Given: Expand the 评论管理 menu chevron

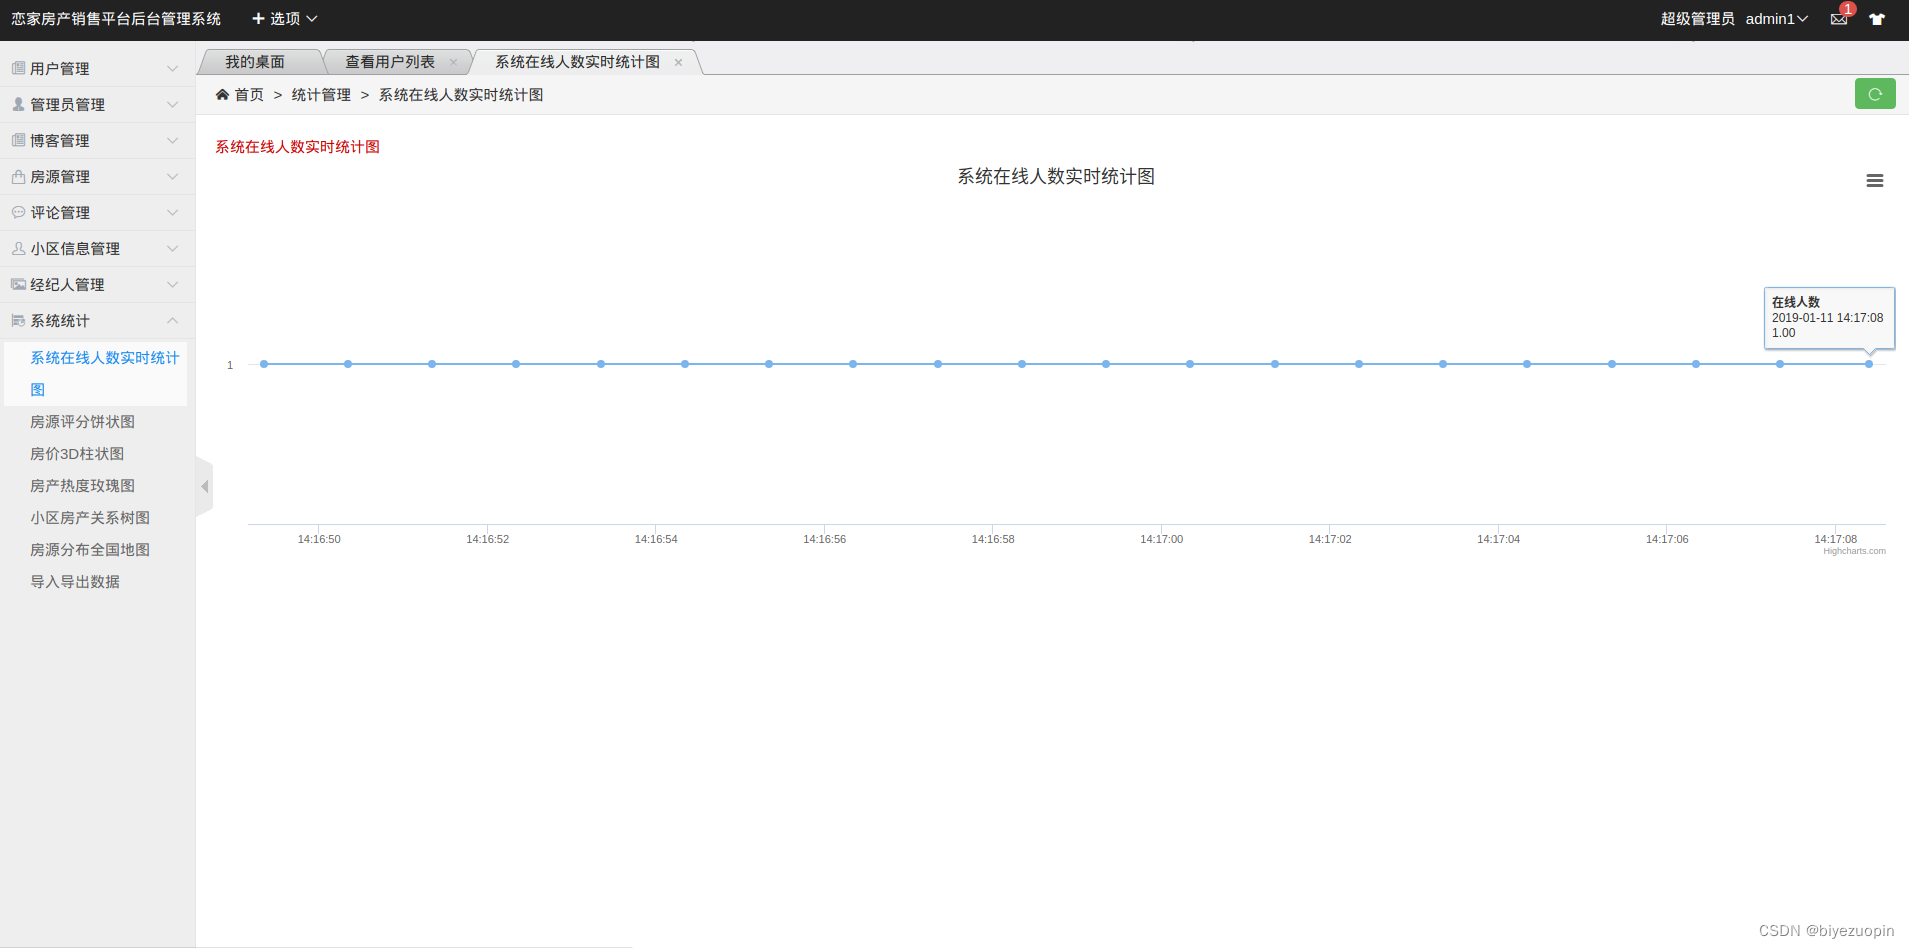Looking at the screenshot, I should (x=172, y=212).
